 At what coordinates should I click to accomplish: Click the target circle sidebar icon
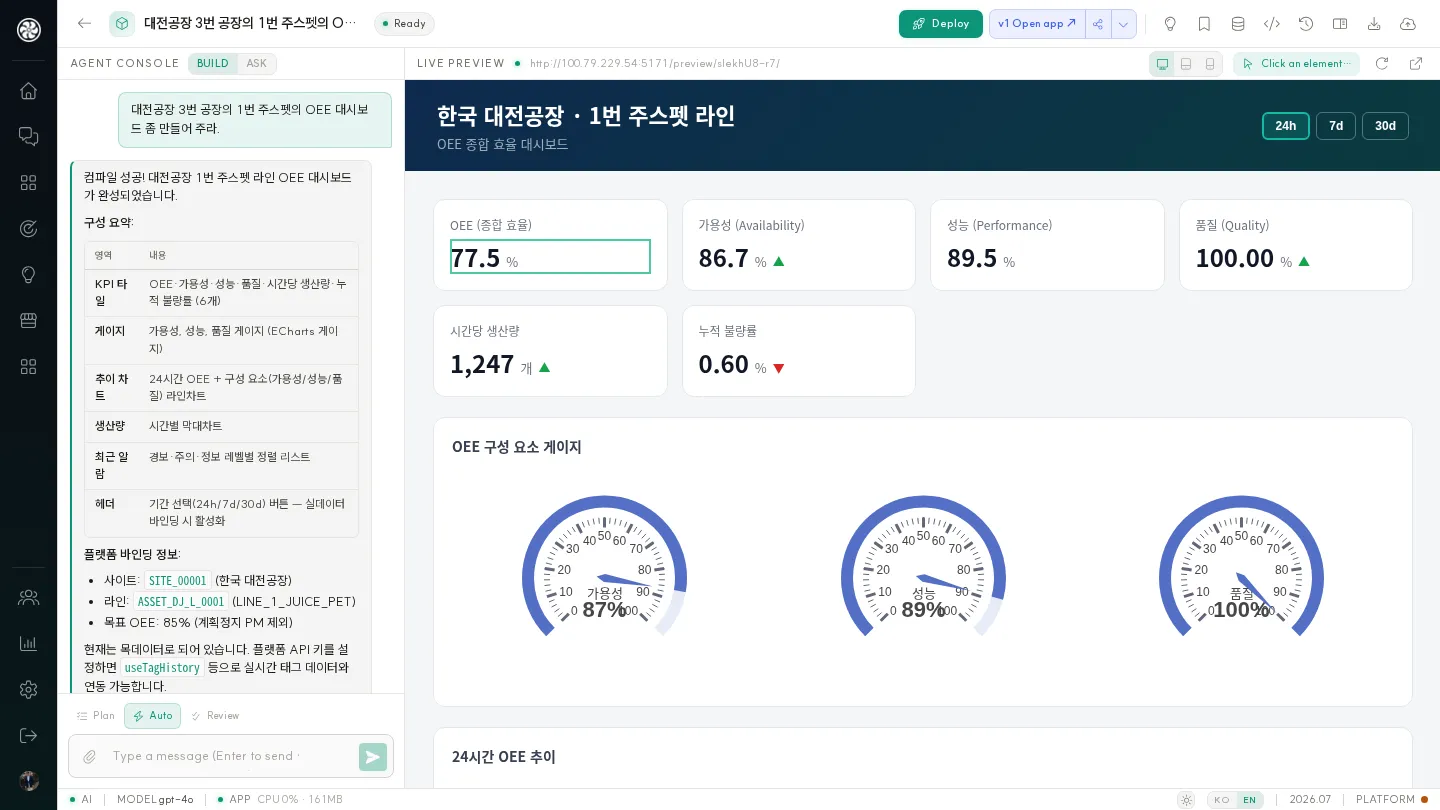[28, 229]
